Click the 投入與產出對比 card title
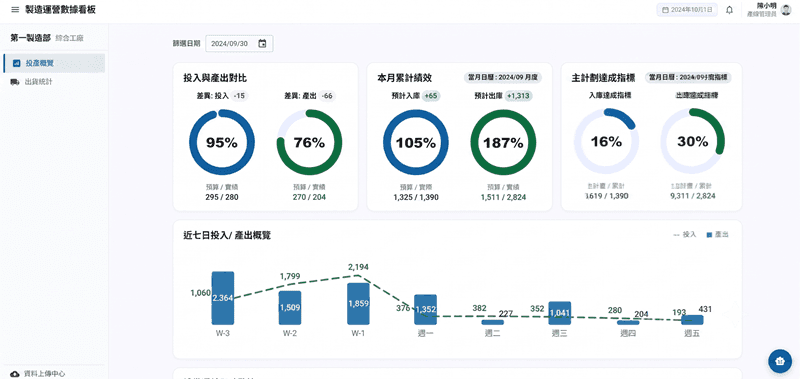The width and height of the screenshot is (800, 379). (x=215, y=78)
